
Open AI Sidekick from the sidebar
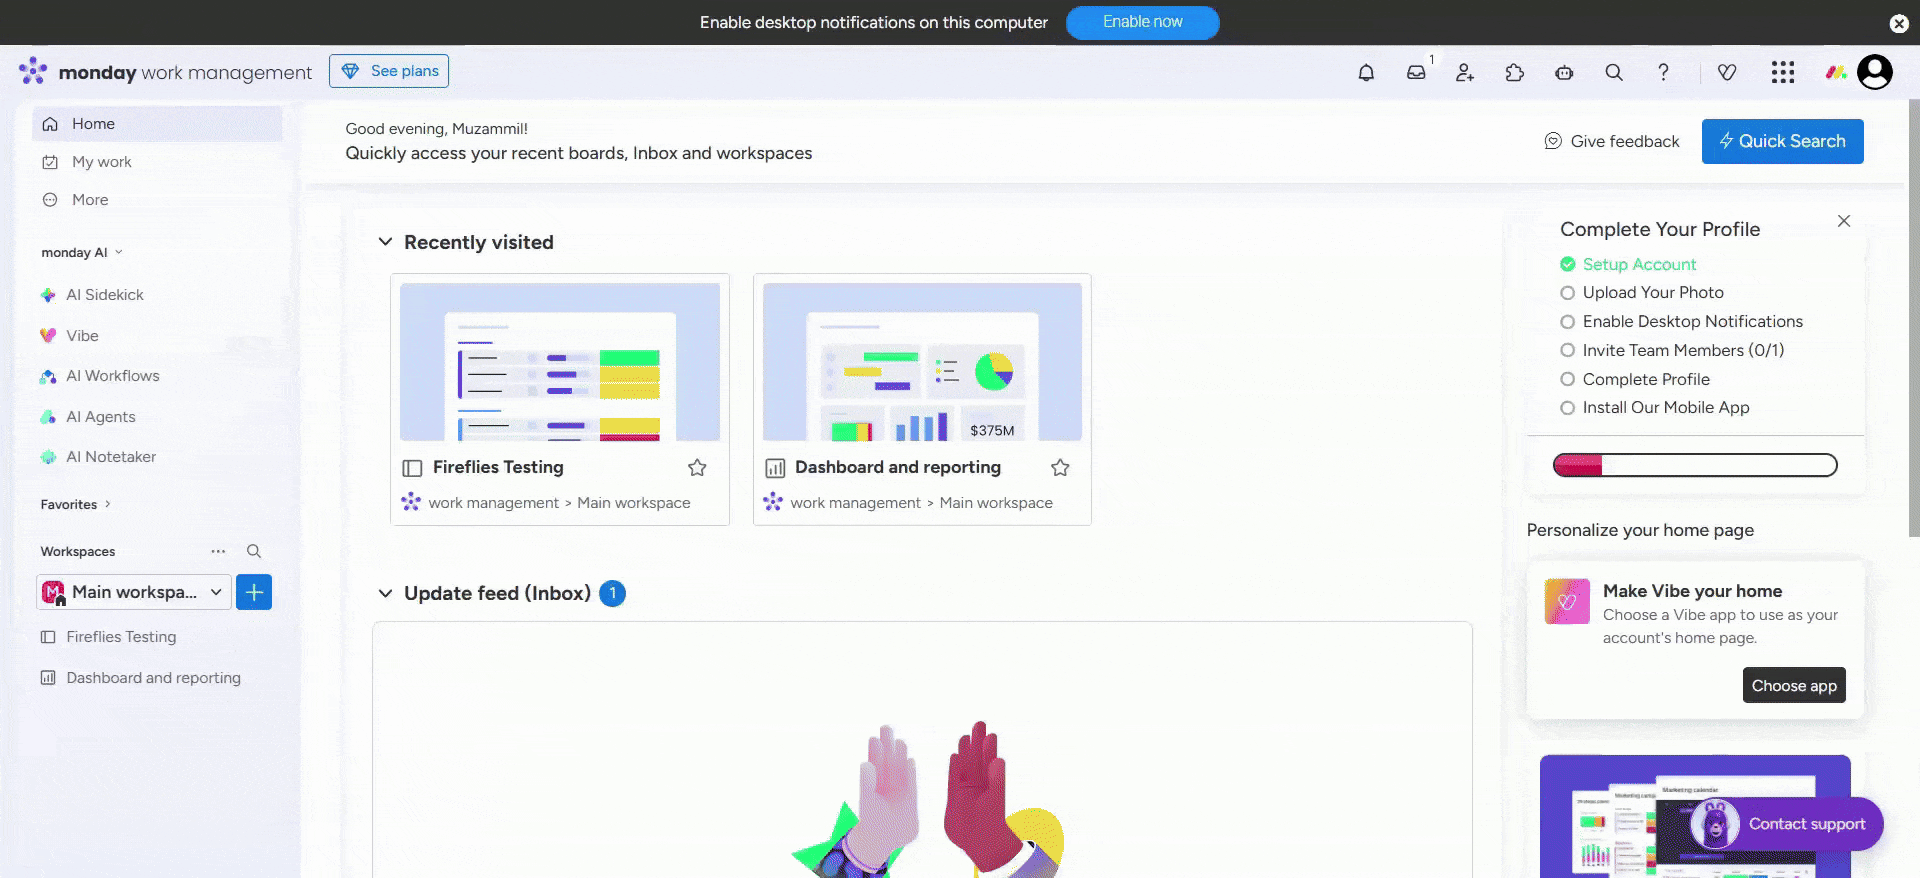pos(105,295)
